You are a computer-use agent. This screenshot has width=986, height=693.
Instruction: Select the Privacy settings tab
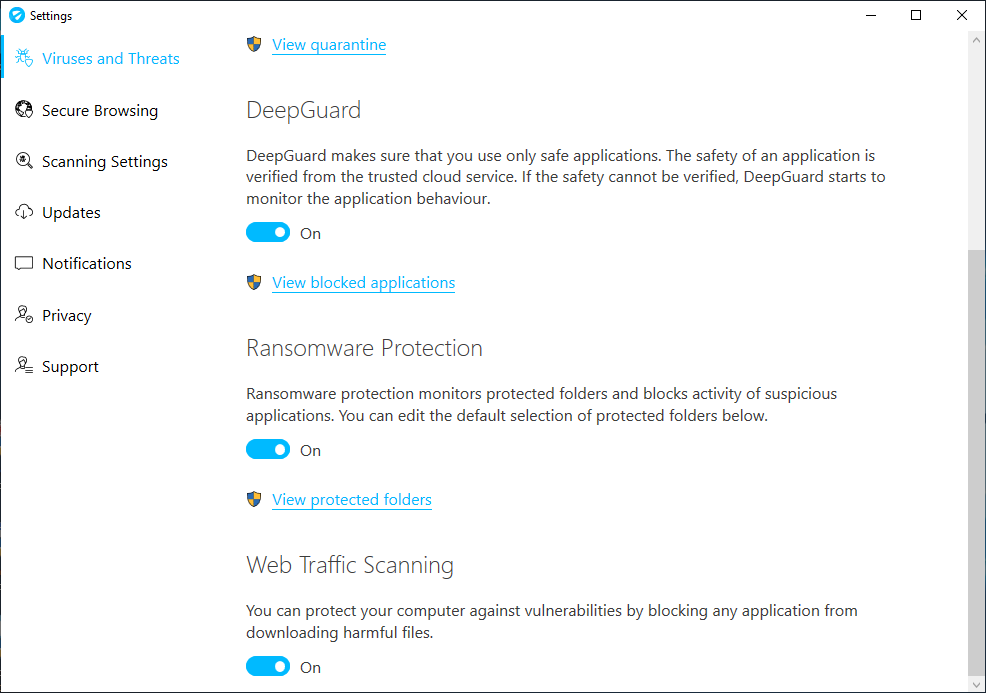click(x=67, y=316)
